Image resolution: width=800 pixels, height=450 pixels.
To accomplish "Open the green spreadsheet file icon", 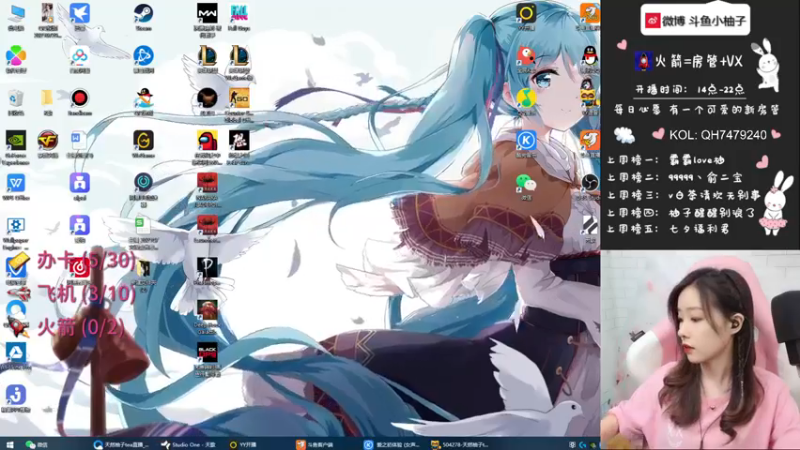I will (142, 225).
